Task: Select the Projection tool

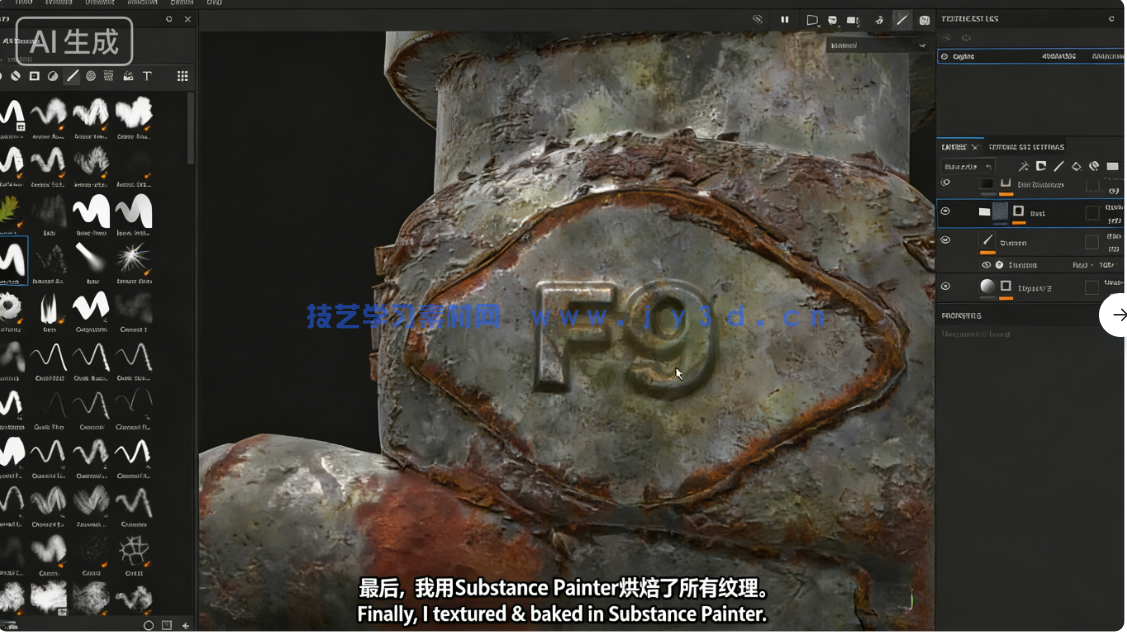Action: (x=33, y=75)
